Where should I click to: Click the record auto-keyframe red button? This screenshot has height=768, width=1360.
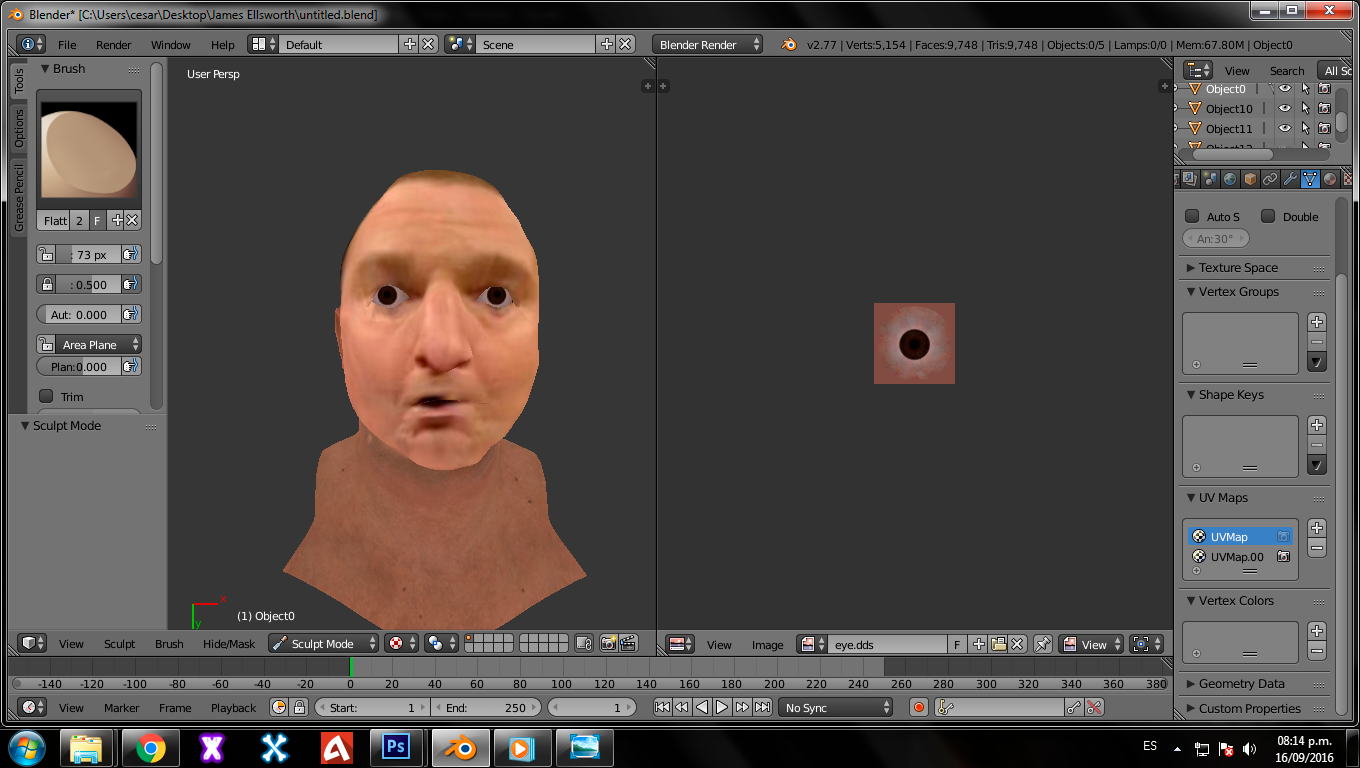(919, 707)
